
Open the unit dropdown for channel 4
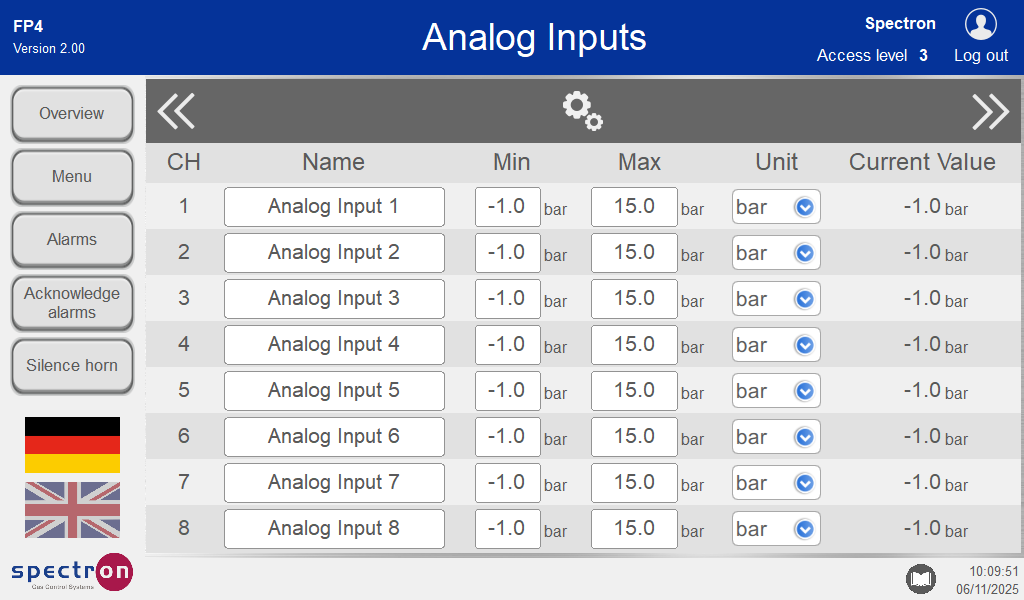click(776, 345)
